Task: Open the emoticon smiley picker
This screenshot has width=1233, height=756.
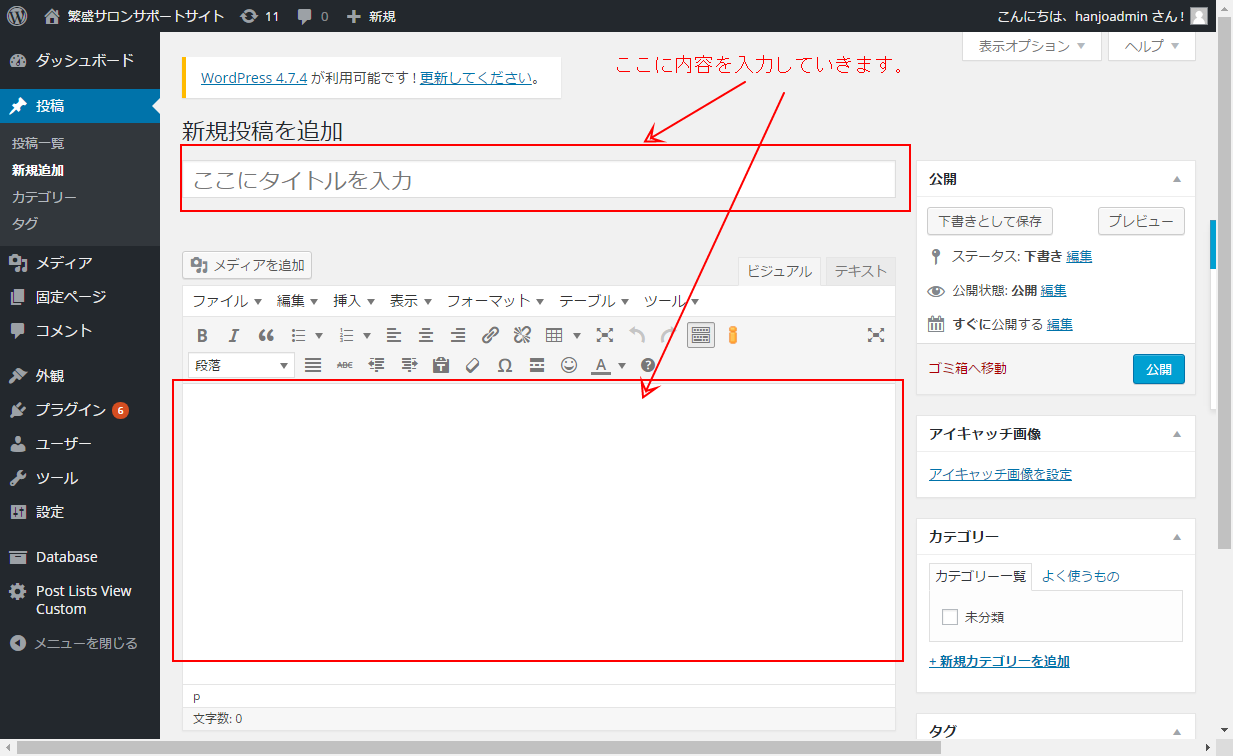Action: click(x=569, y=366)
